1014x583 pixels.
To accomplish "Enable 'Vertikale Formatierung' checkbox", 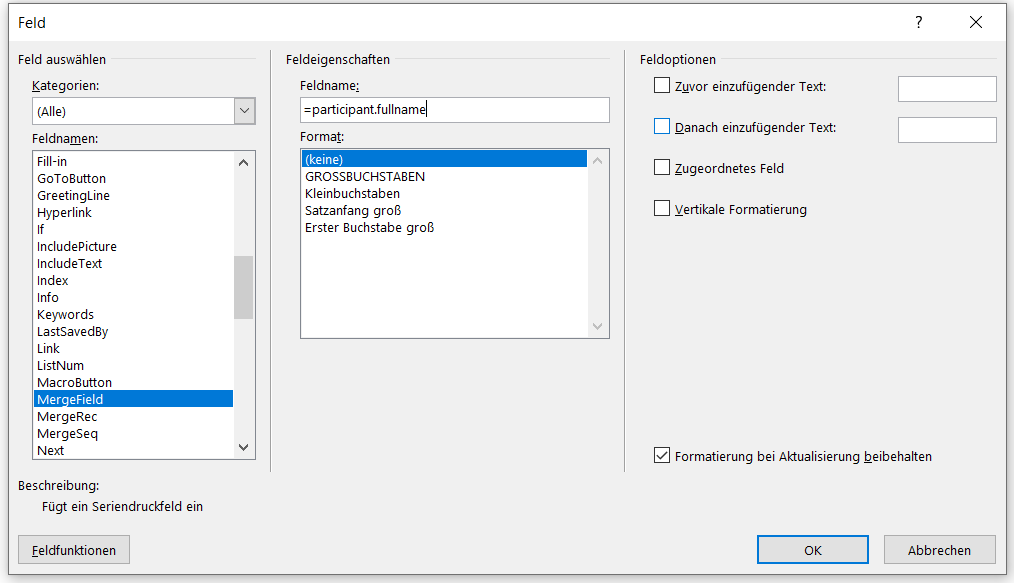I will click(x=662, y=209).
